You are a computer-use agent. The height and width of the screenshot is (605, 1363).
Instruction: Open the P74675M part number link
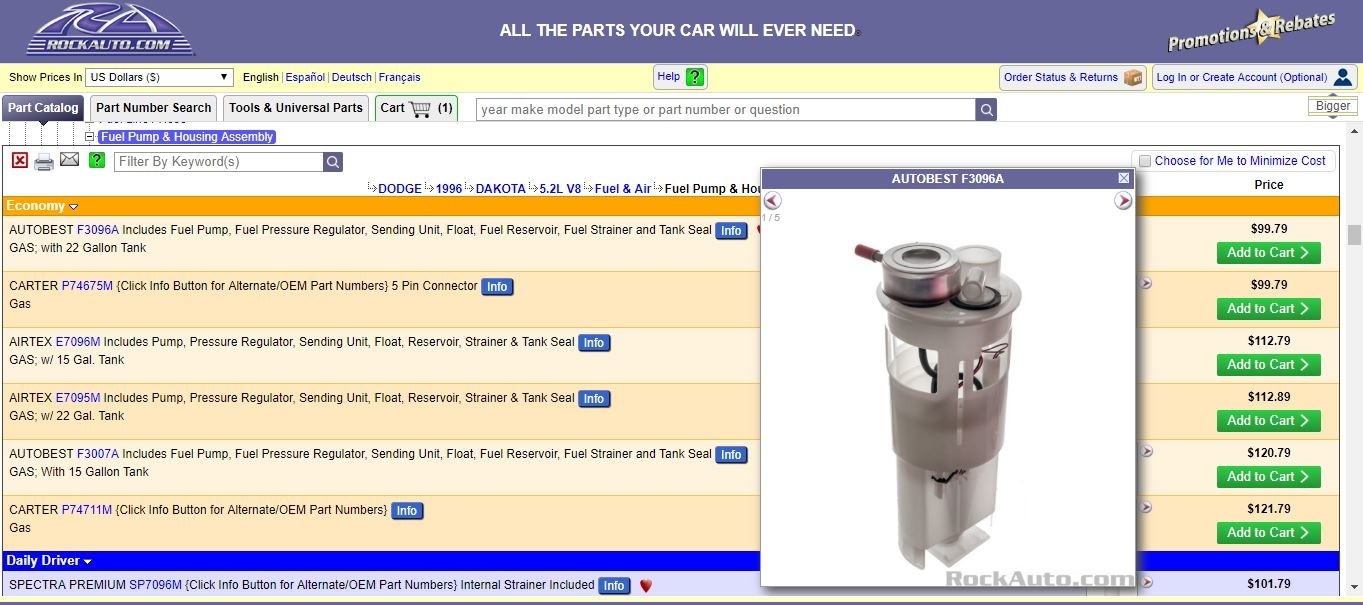pos(87,286)
